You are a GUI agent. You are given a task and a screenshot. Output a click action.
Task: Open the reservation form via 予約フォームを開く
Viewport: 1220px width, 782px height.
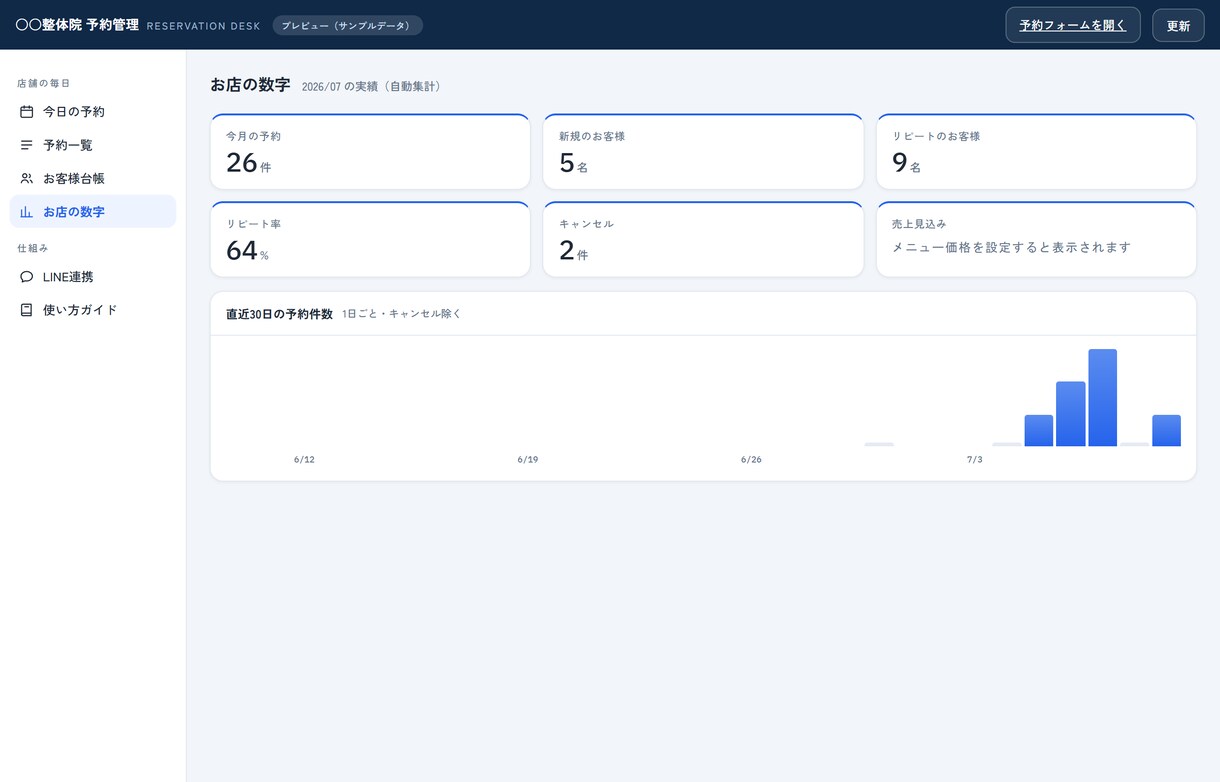pos(1073,25)
